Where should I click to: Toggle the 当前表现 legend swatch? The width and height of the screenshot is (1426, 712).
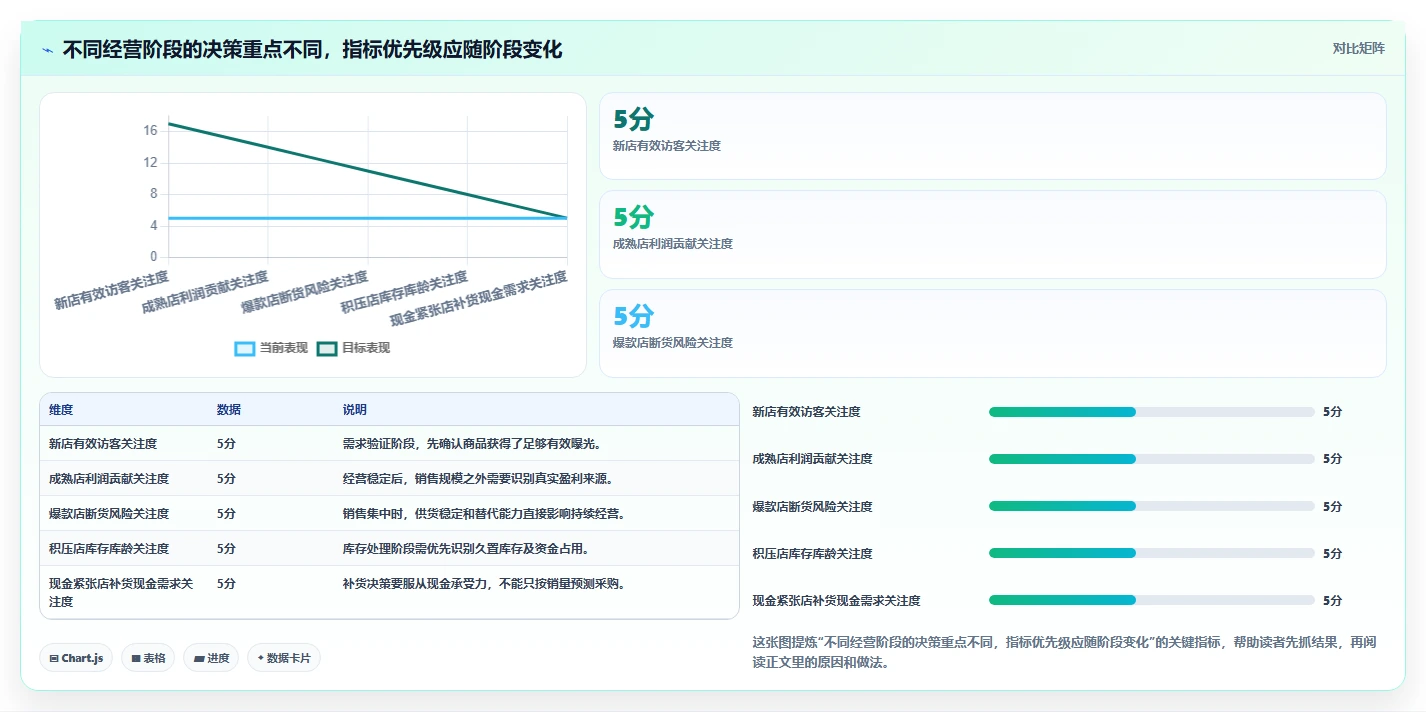pyautogui.click(x=245, y=348)
